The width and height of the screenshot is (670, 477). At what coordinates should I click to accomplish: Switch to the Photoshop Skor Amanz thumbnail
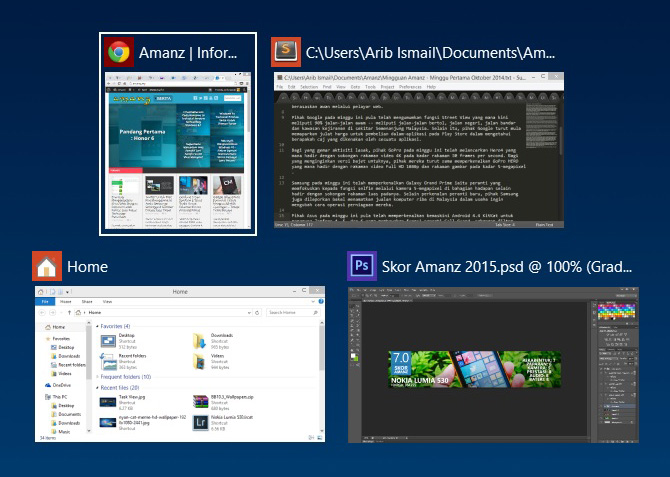[x=494, y=365]
